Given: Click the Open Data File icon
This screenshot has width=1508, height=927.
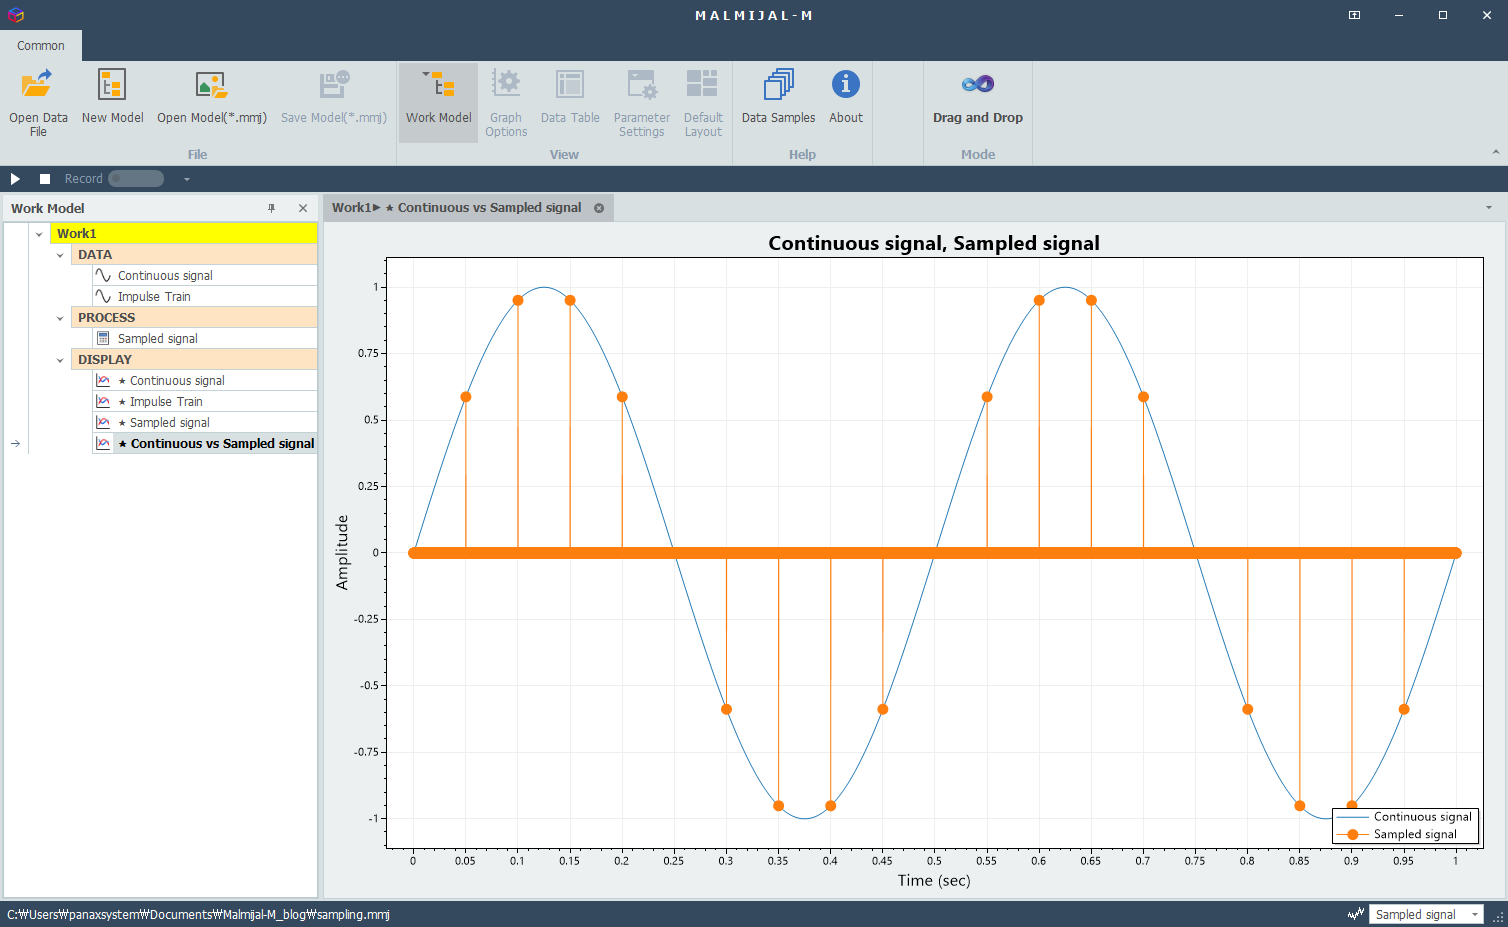Looking at the screenshot, I should click(x=38, y=85).
